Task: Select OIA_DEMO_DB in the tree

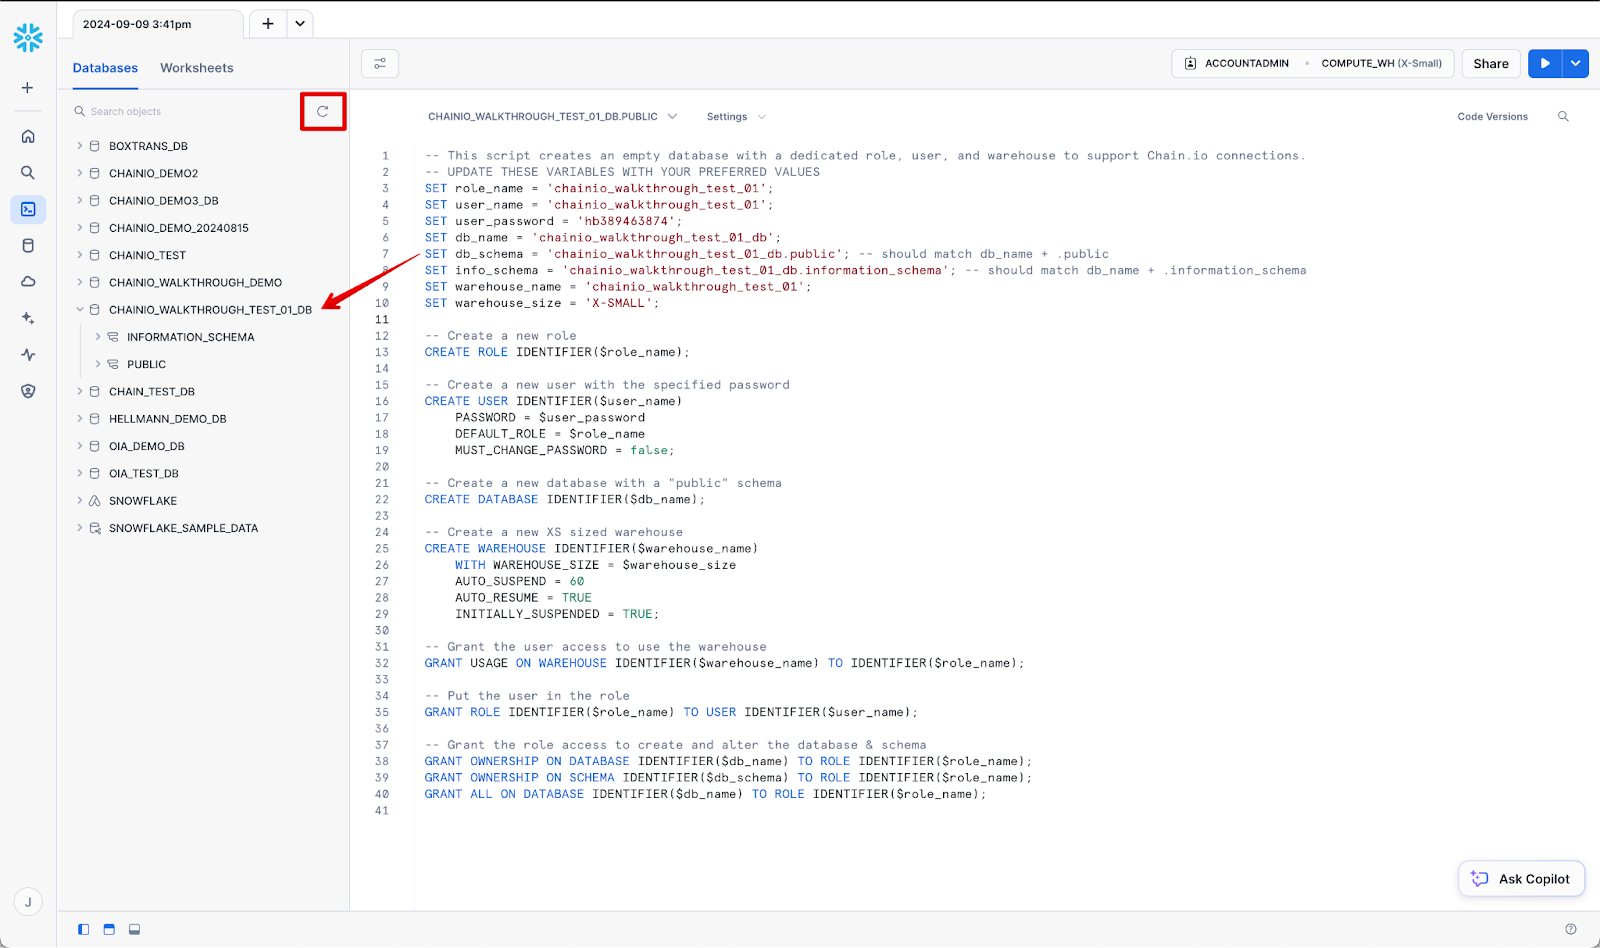Action: click(x=147, y=446)
